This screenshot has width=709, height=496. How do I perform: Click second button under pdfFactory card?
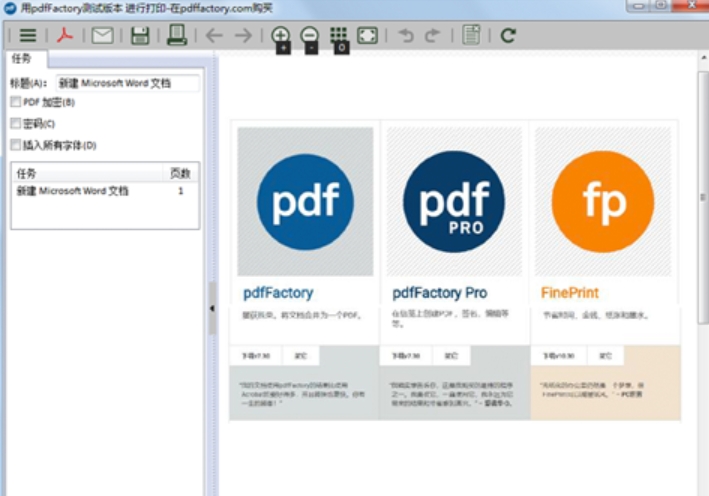tap(301, 356)
